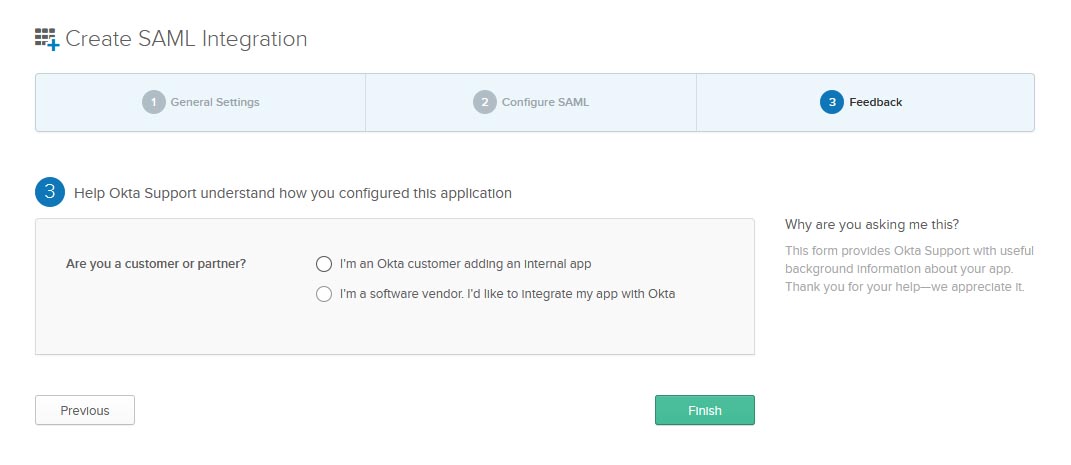The image size is (1071, 465).
Task: Click the large blue 3 badge beside heading
Action: (x=50, y=193)
